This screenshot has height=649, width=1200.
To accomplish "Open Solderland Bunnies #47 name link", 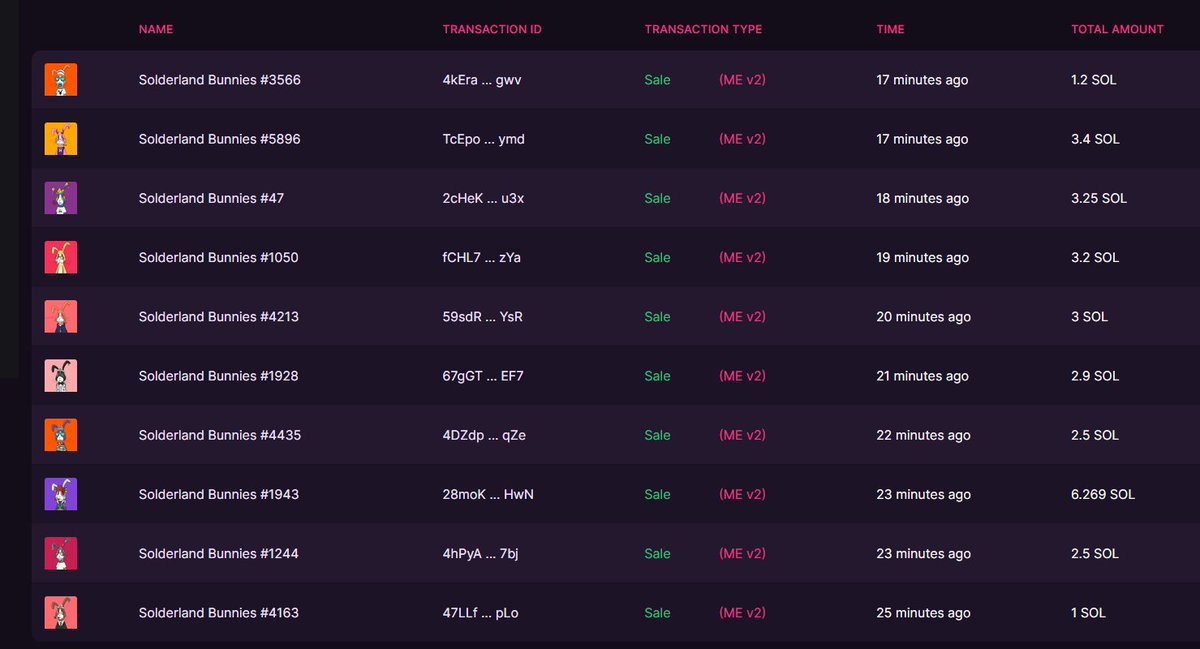I will pos(211,198).
